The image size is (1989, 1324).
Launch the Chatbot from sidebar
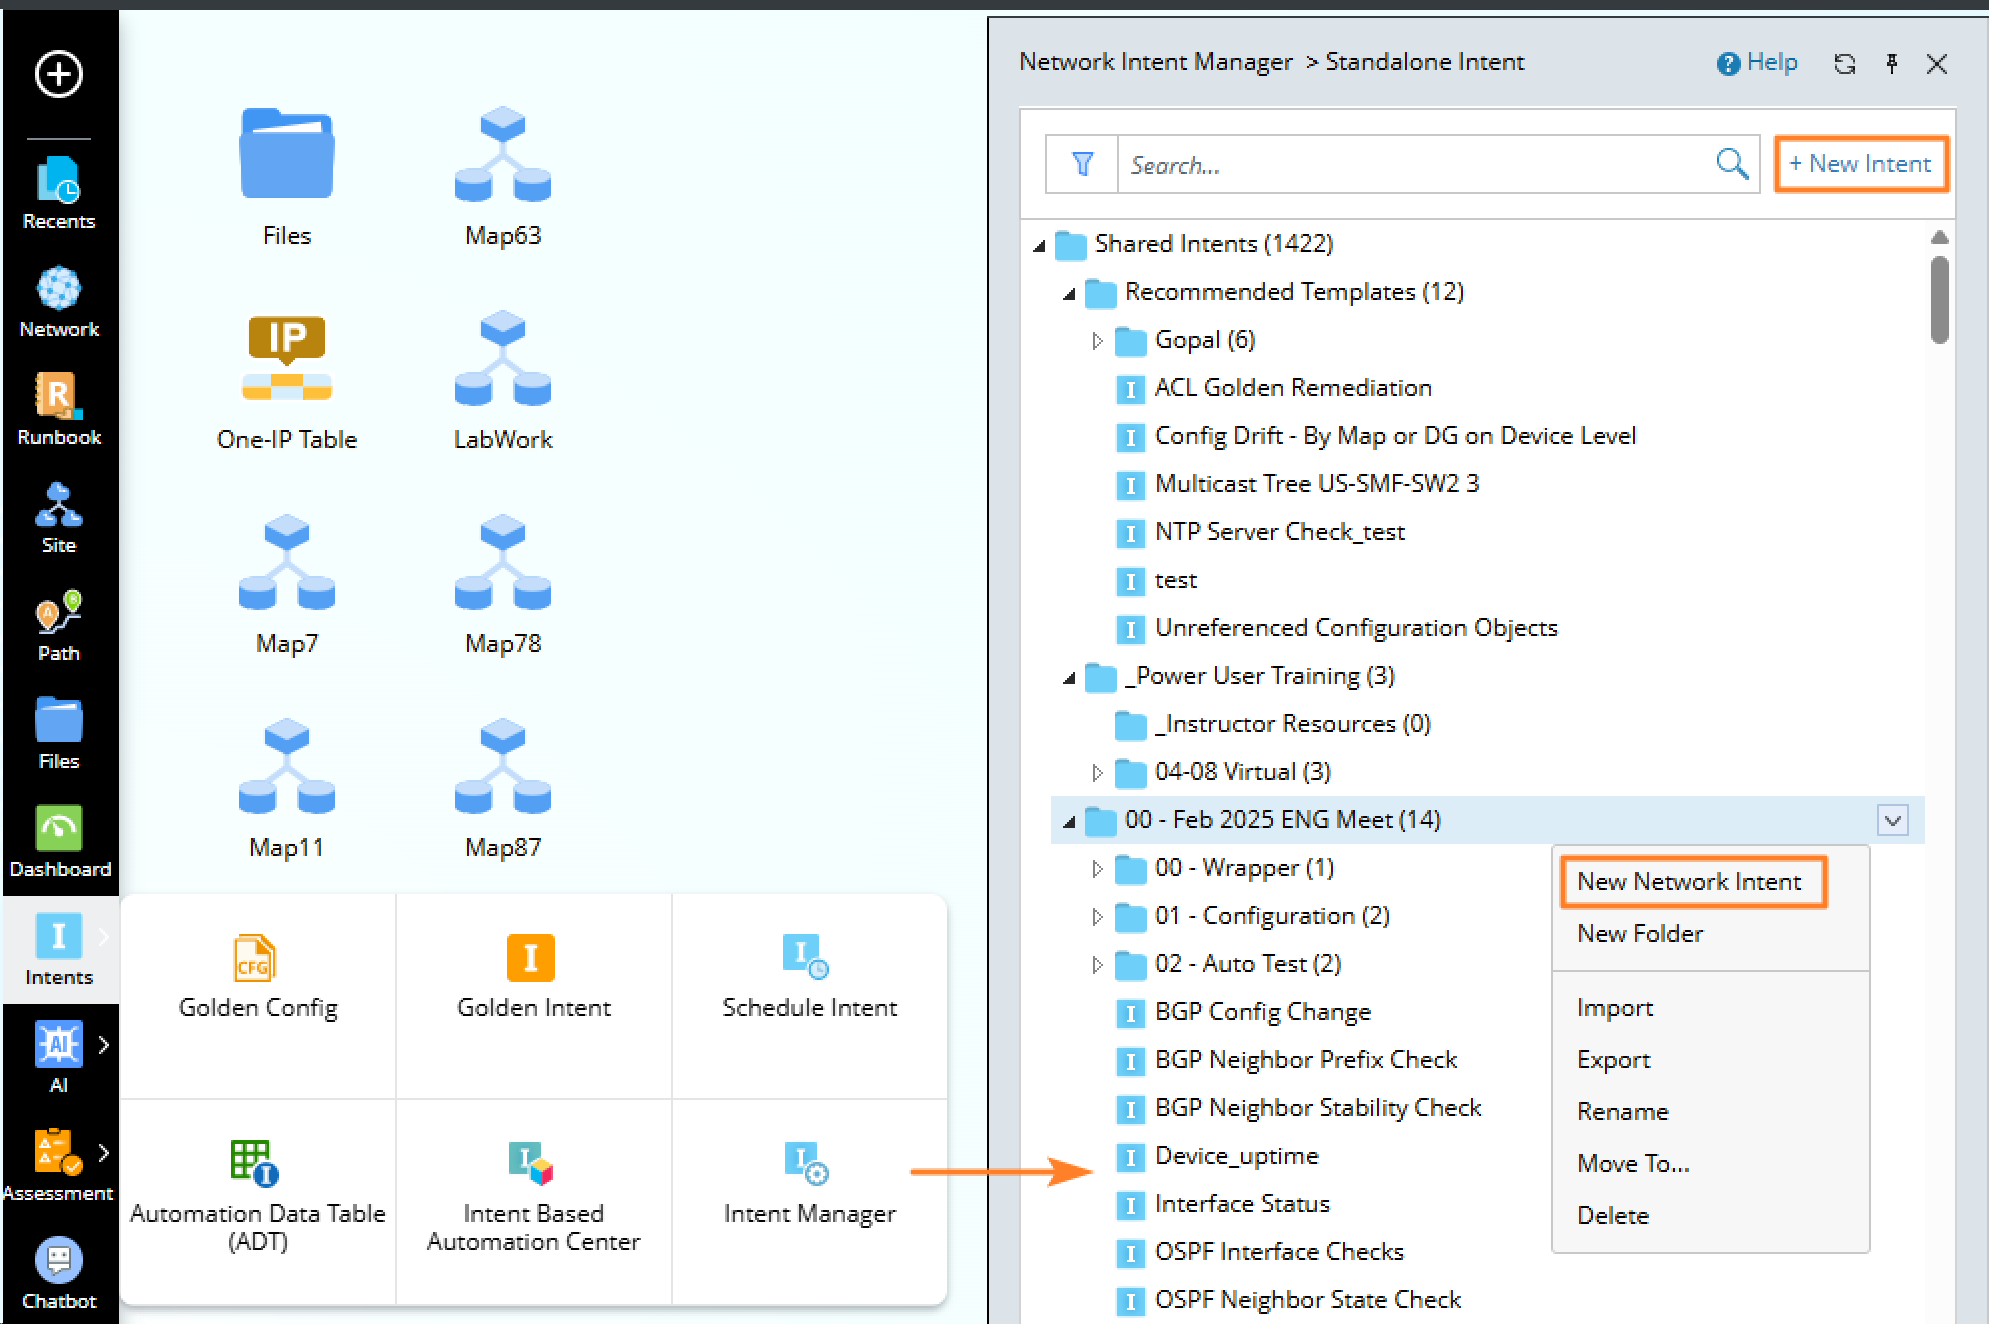tap(59, 1274)
